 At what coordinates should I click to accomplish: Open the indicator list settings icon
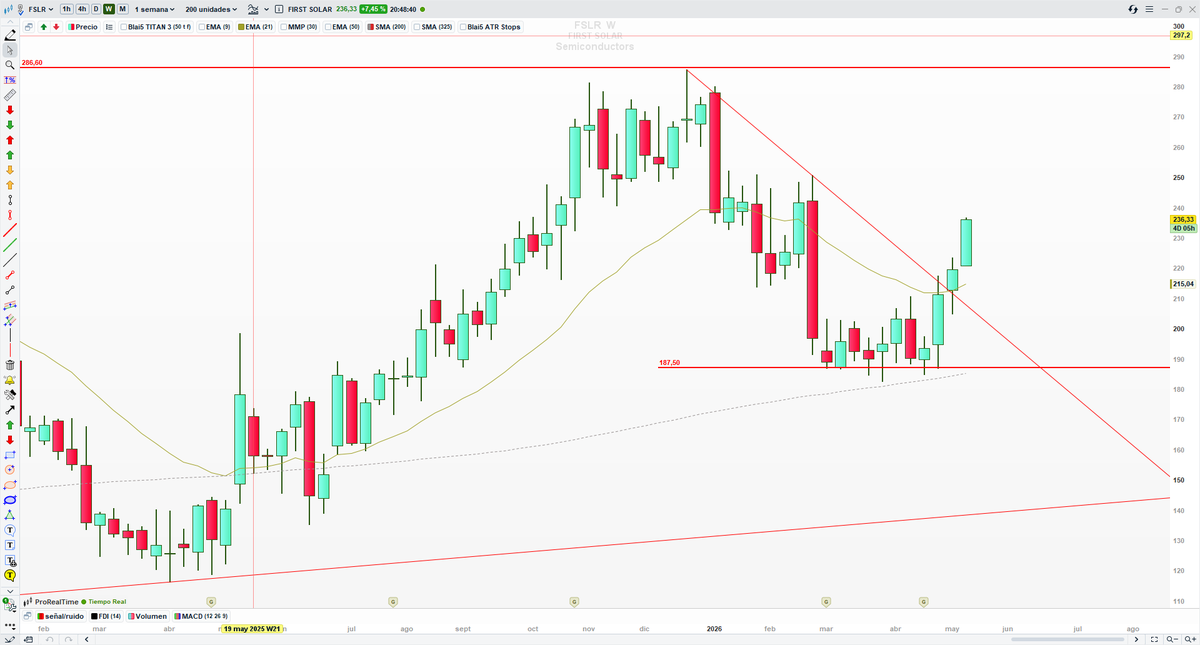click(x=109, y=27)
